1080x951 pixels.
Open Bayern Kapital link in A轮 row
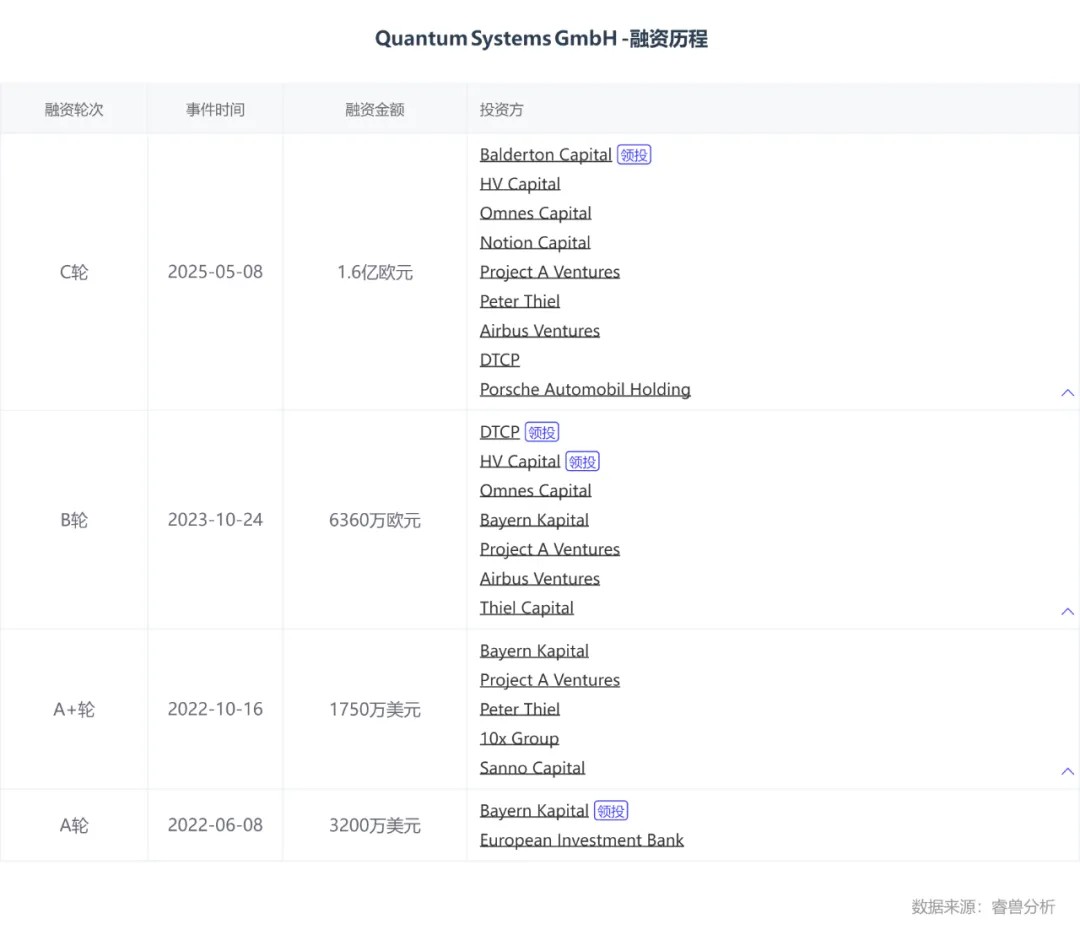pyautogui.click(x=534, y=811)
